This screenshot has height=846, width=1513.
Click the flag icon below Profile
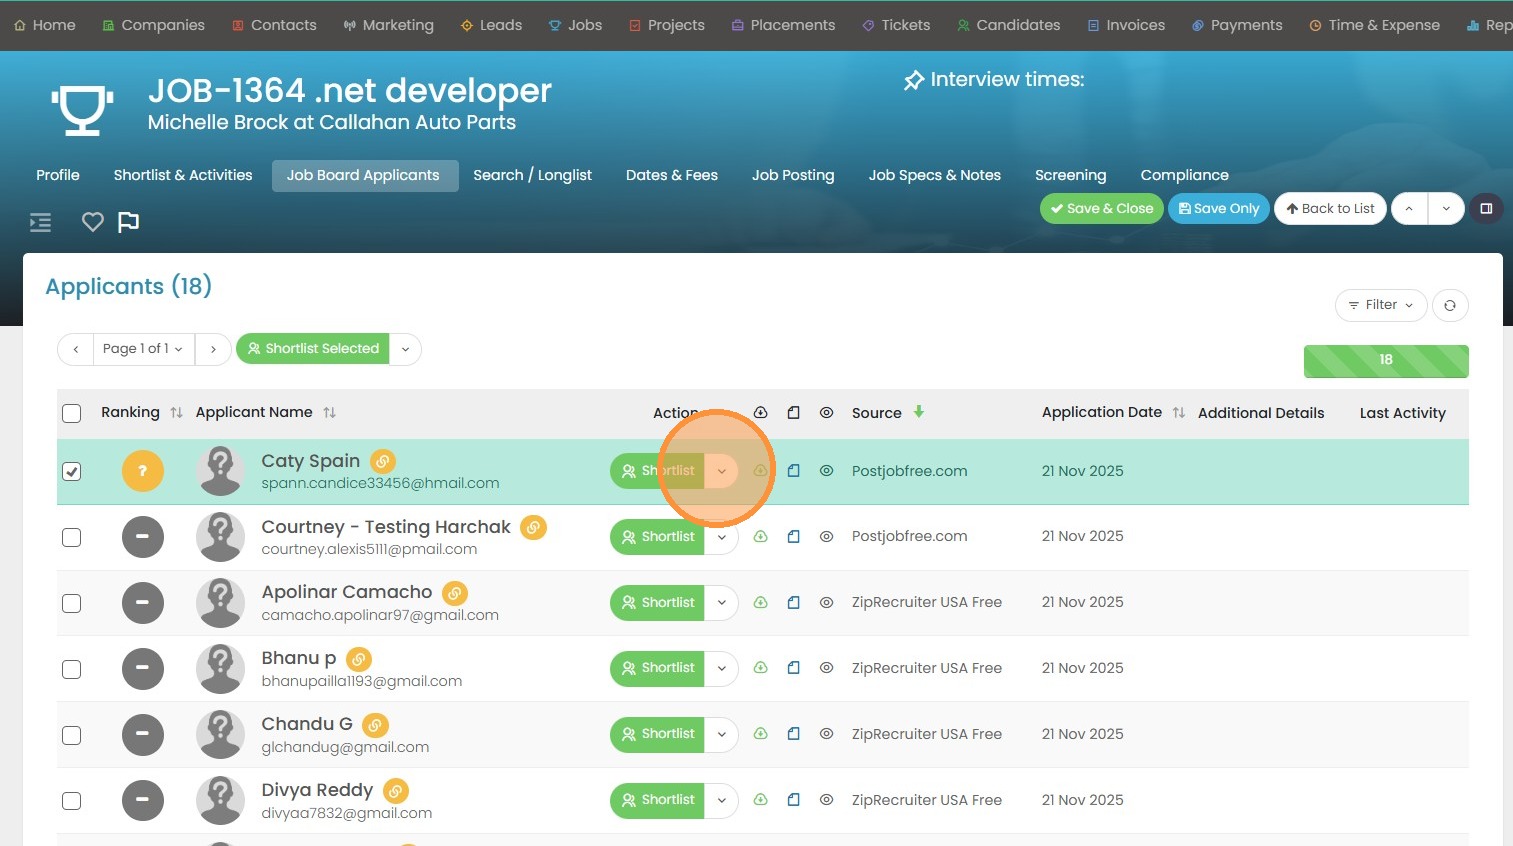(129, 222)
